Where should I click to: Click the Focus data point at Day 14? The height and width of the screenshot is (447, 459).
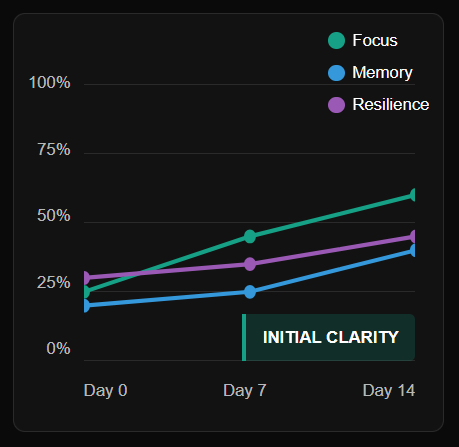412,195
